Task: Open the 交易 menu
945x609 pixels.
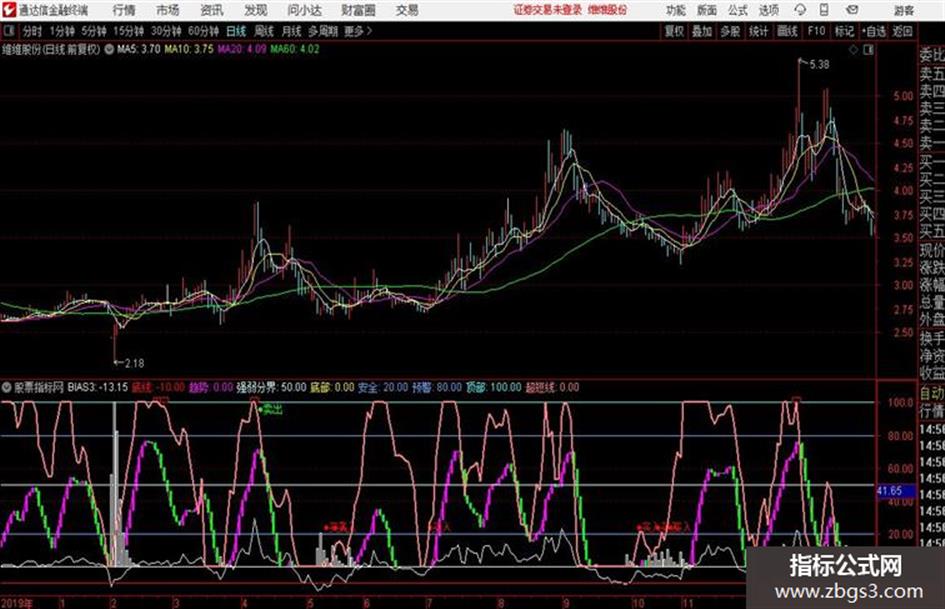Action: [407, 10]
